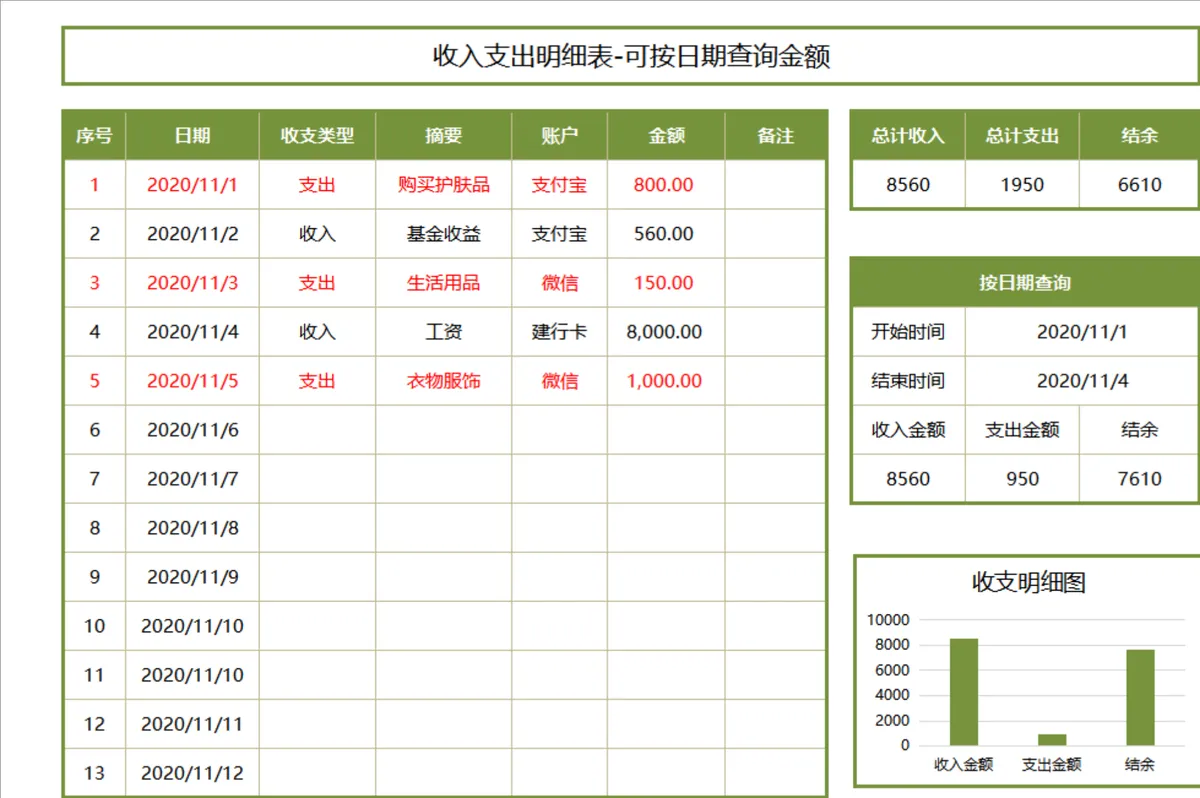Select date cell 2020/11/6
Viewport: 1200px width, 798px height.
(193, 430)
